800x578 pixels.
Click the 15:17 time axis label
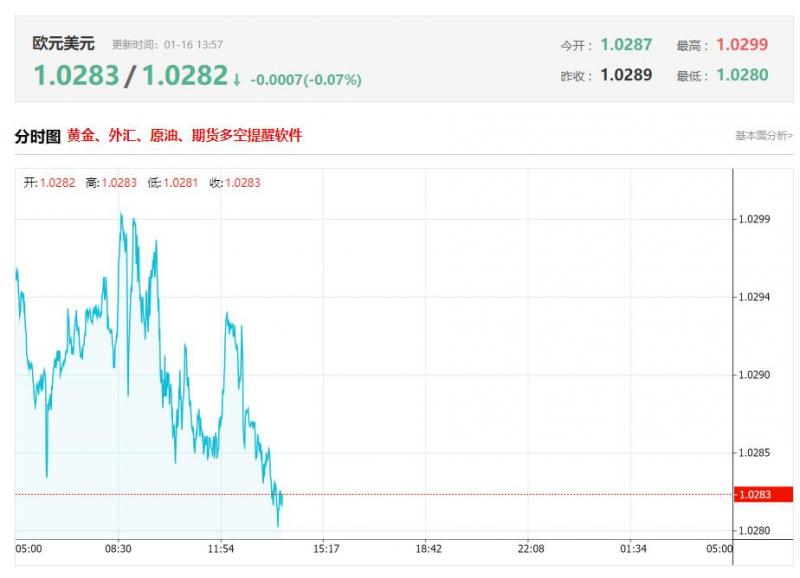326,549
